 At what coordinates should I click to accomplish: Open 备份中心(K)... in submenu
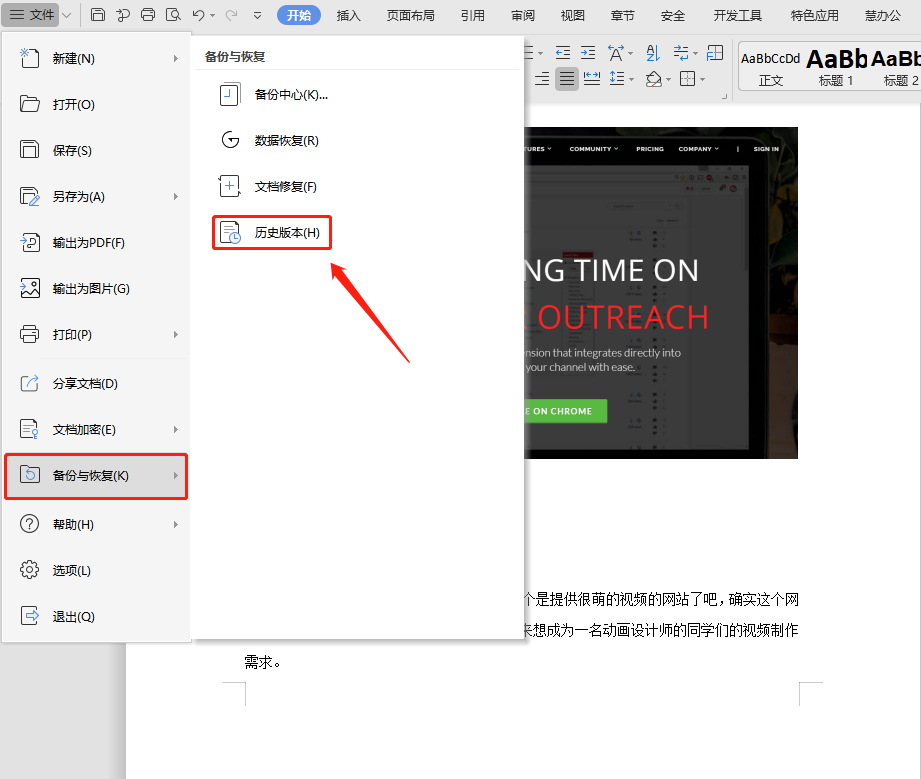pyautogui.click(x=273, y=95)
